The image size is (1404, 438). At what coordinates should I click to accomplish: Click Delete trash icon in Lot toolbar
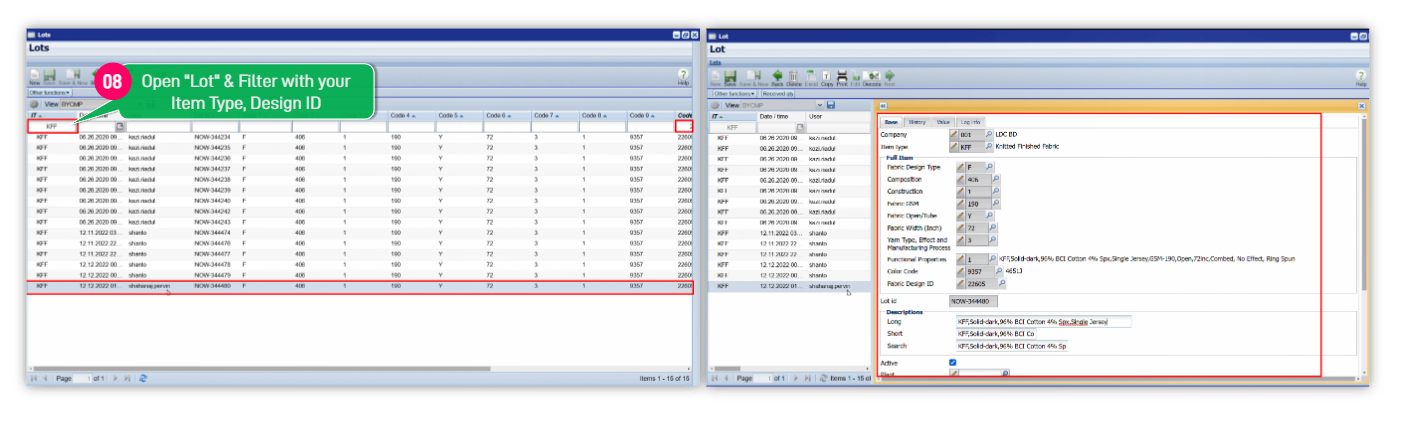coord(793,77)
